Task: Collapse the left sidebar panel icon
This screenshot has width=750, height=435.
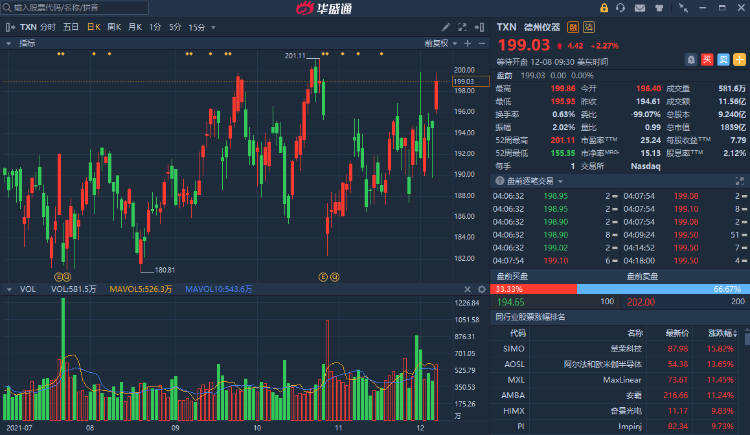Action: (x=10, y=27)
